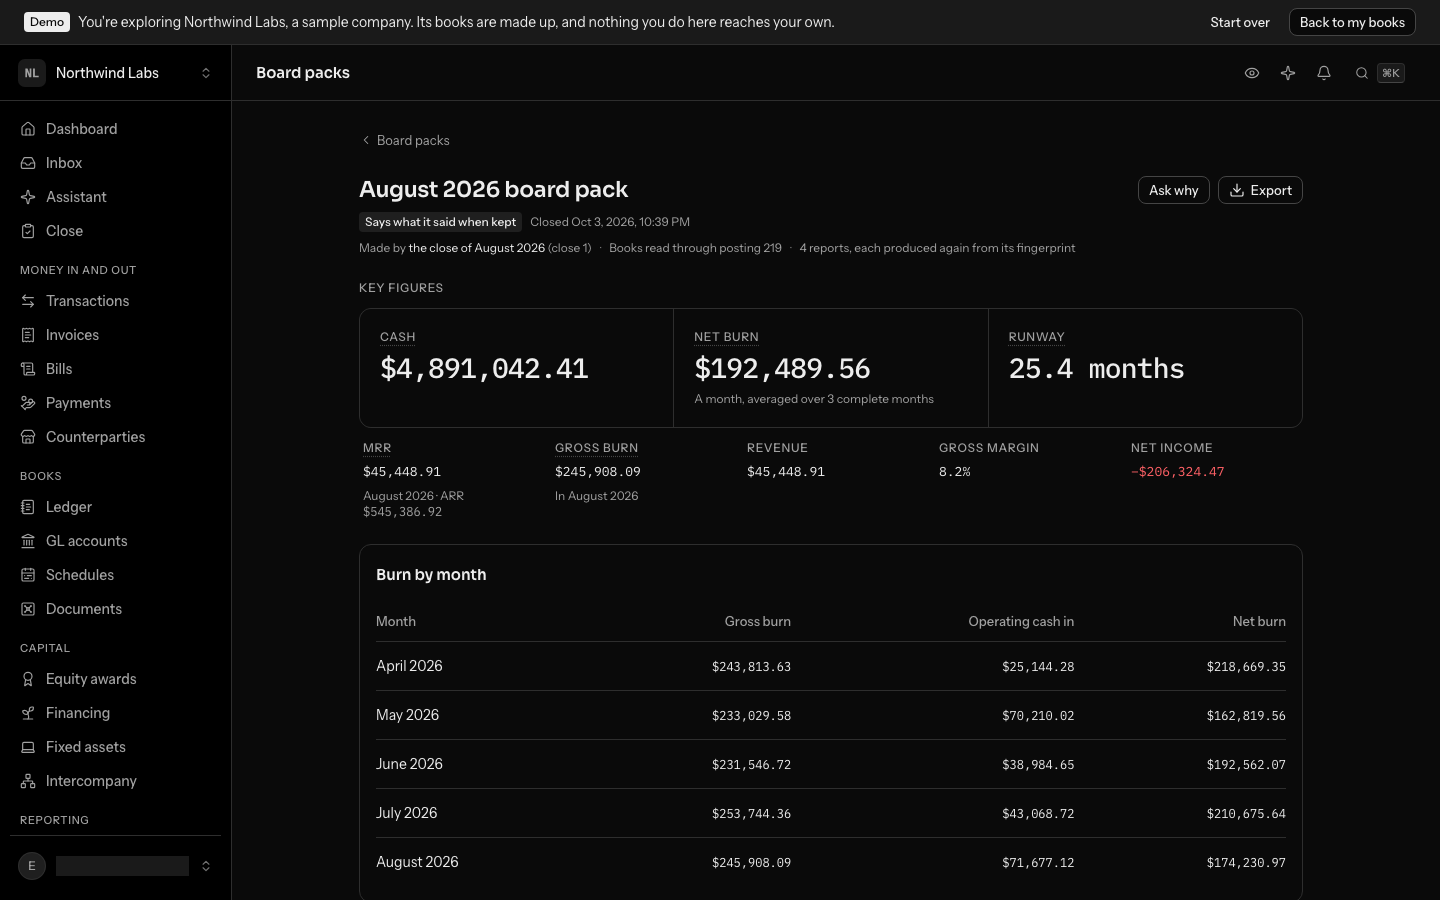Click the Start over link

click(1240, 22)
